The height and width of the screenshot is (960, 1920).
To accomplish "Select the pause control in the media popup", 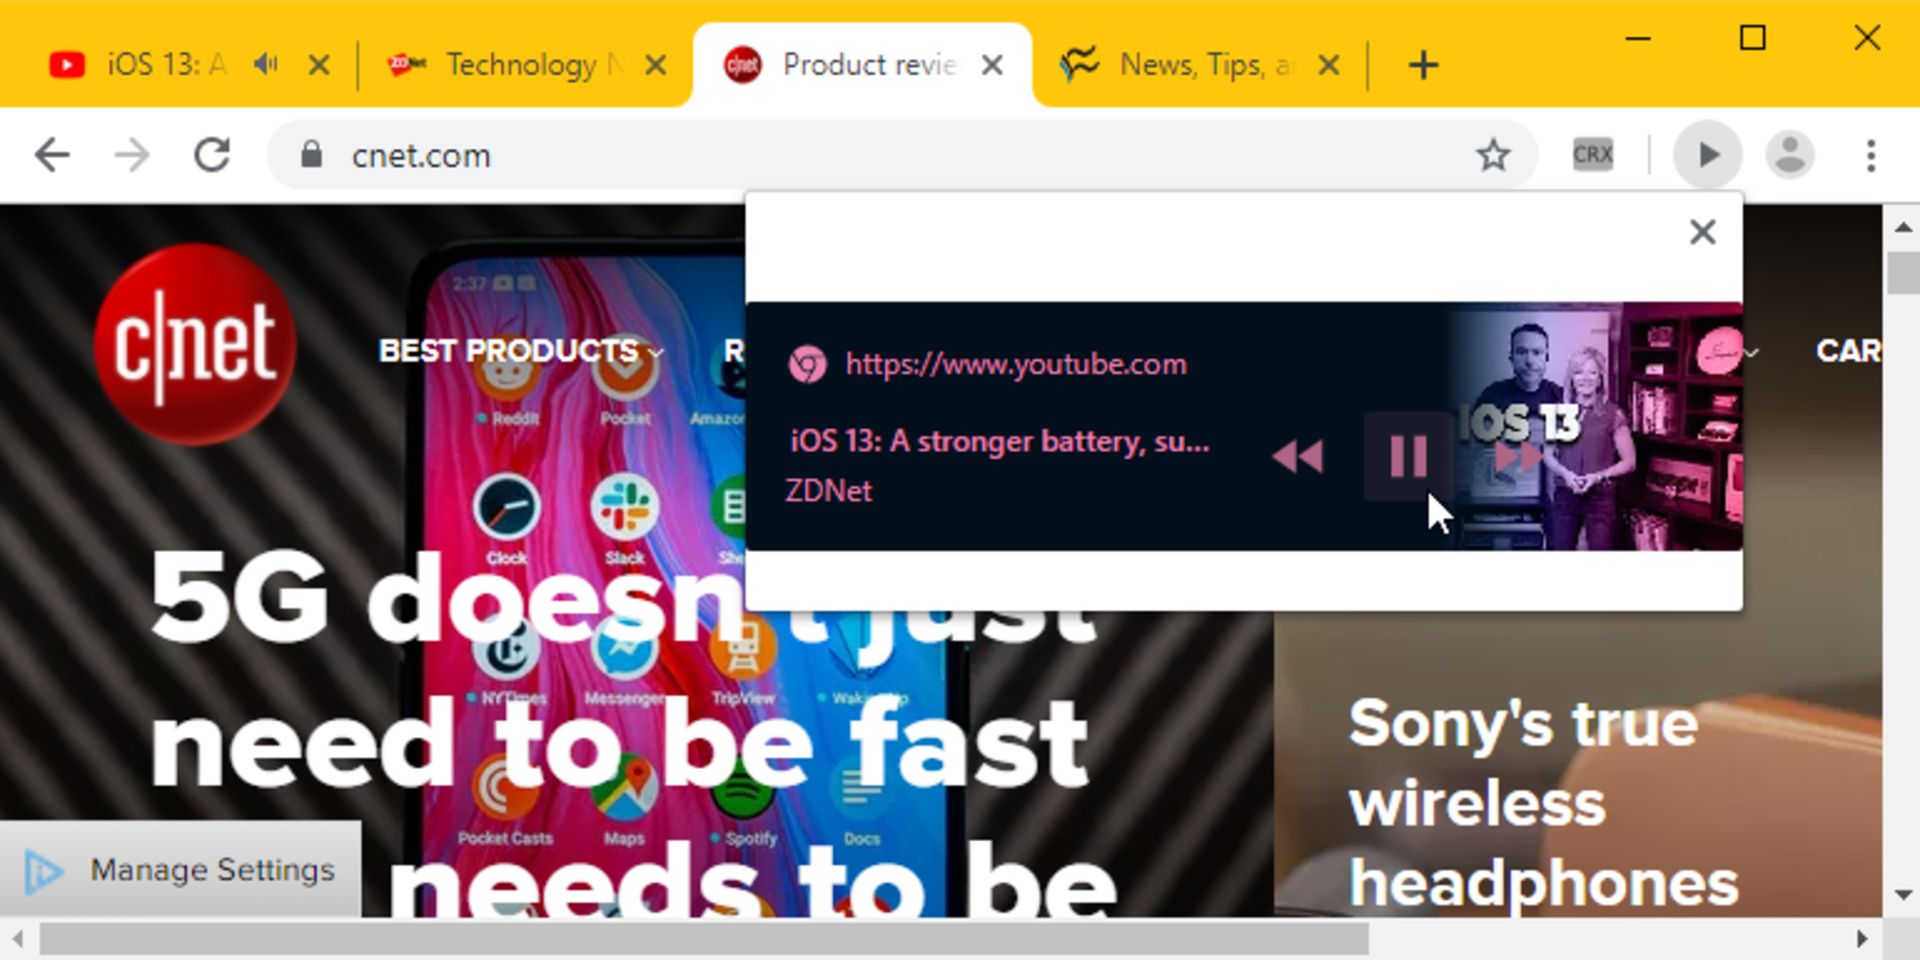I will click(x=1408, y=457).
